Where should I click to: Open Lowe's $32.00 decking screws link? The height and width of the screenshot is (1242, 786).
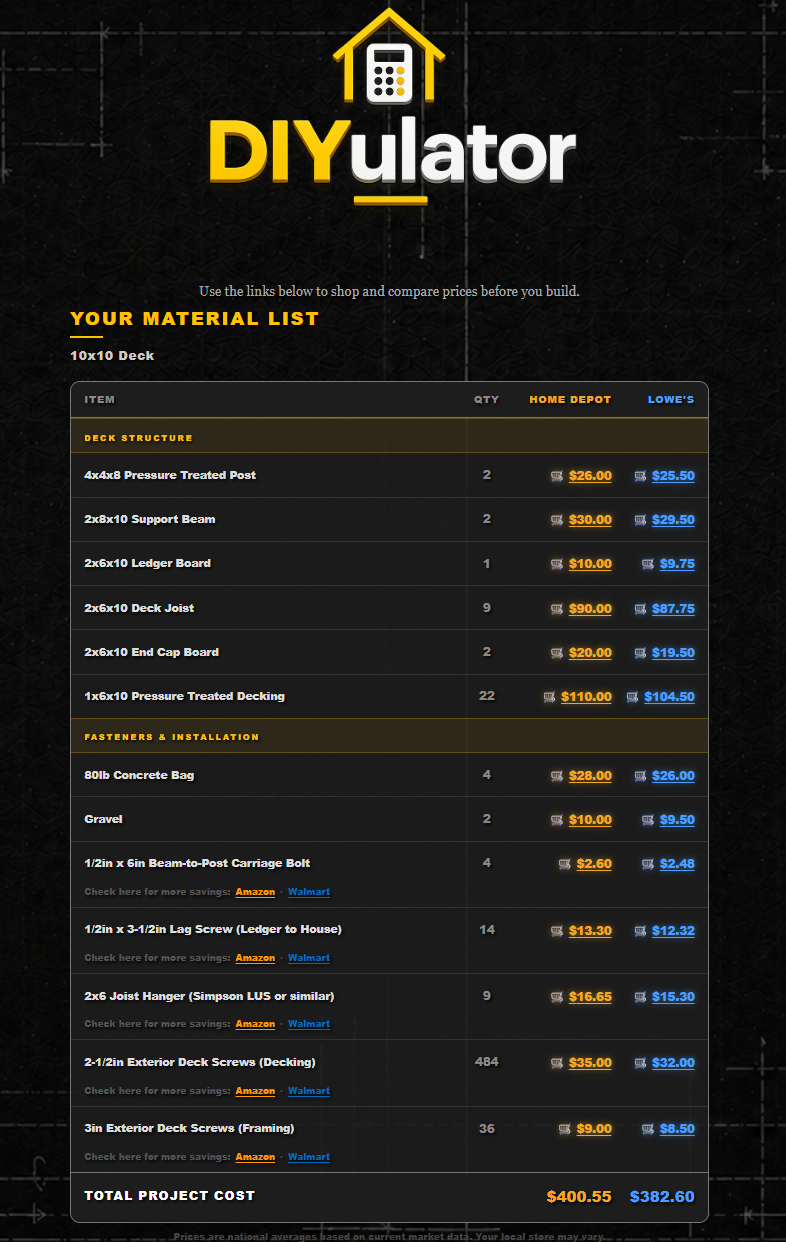673,1063
